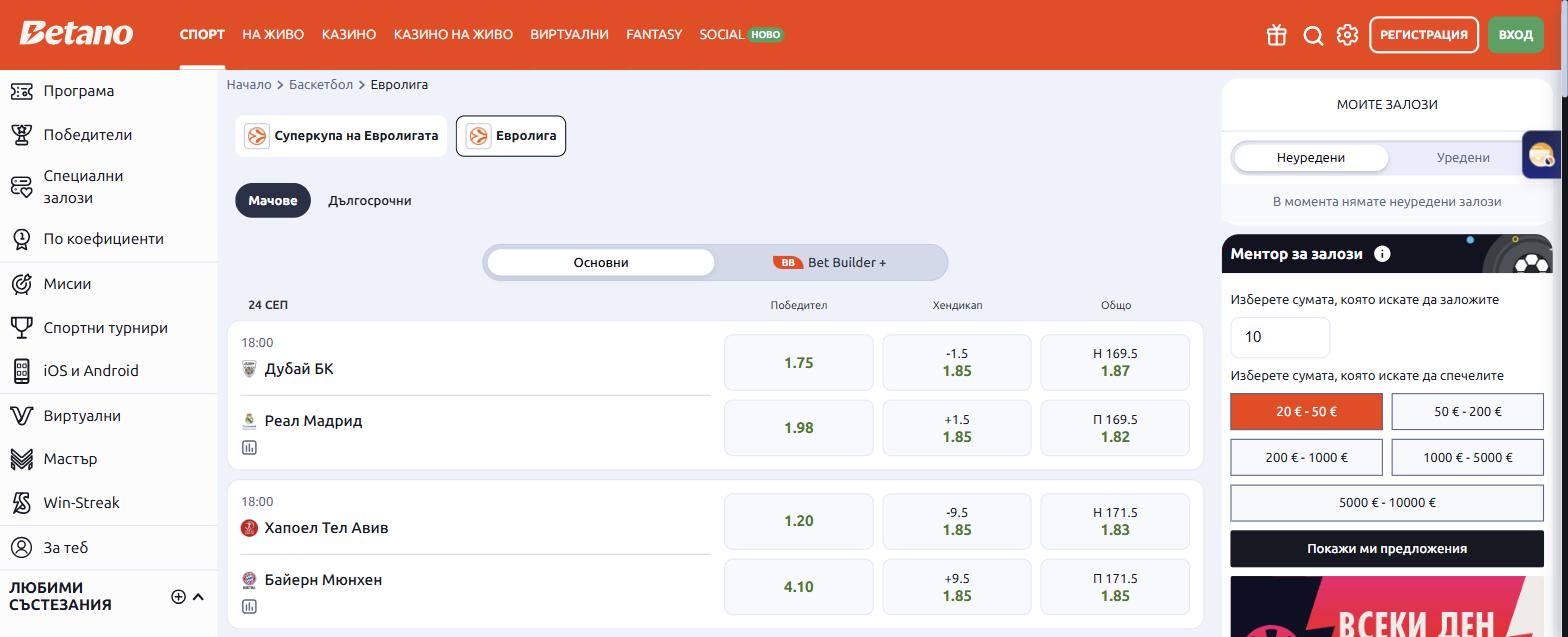Switch to Bet Builder + toggle
The image size is (1568, 637).
830,262
